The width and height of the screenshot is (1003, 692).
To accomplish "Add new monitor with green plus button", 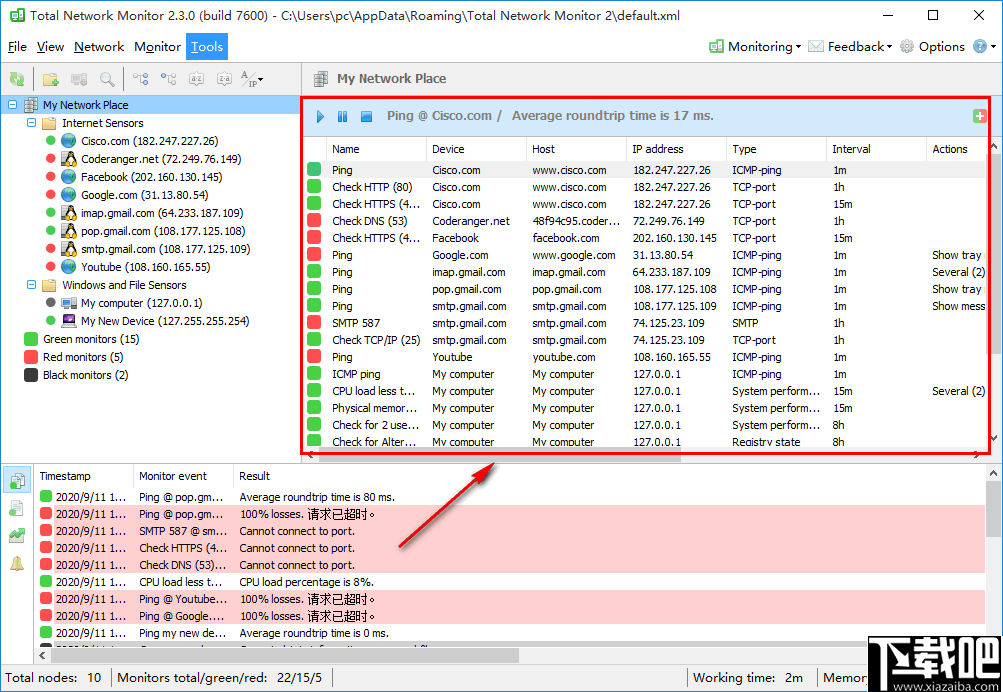I will [979, 116].
